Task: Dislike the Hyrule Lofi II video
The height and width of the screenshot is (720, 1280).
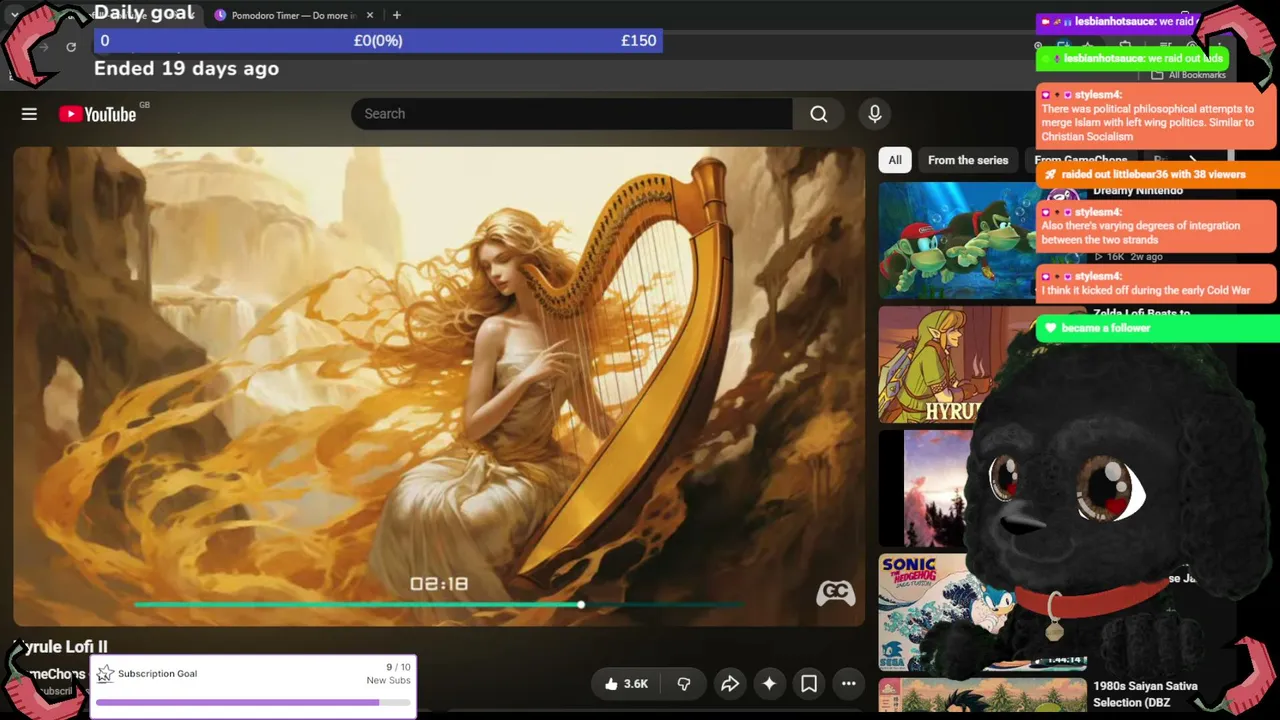Action: point(684,684)
